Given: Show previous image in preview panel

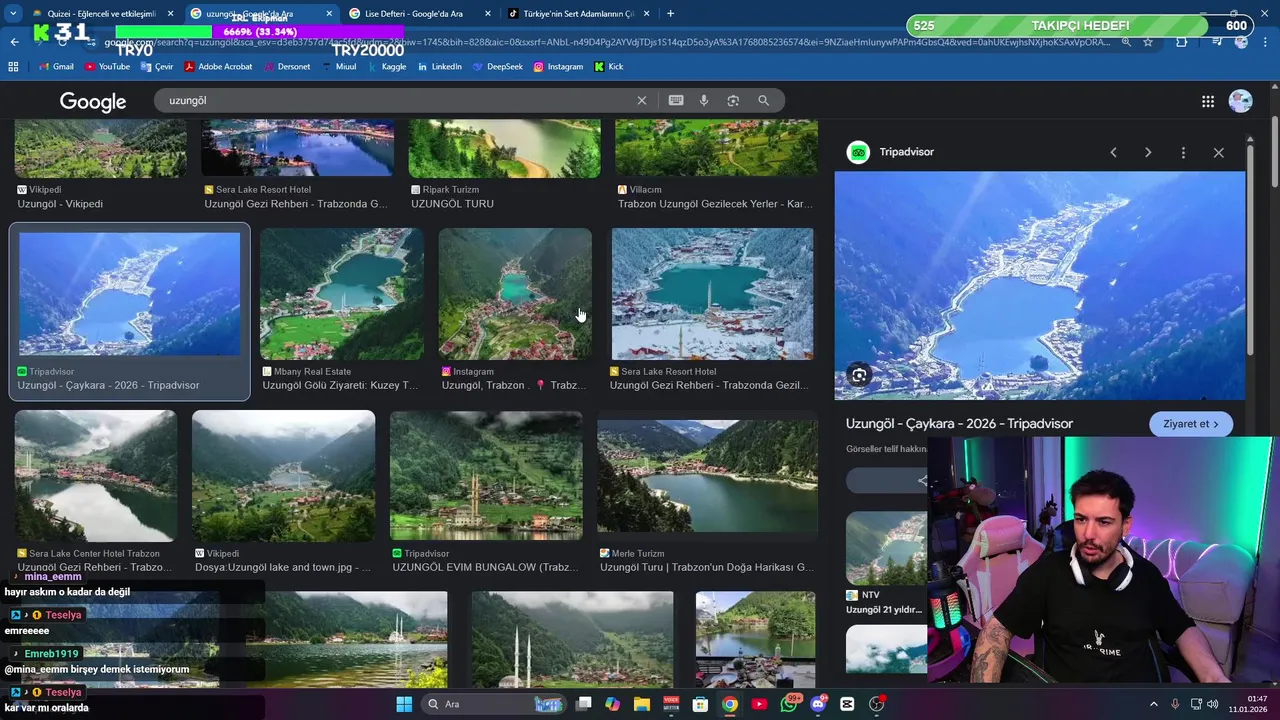Looking at the screenshot, I should point(1113,152).
